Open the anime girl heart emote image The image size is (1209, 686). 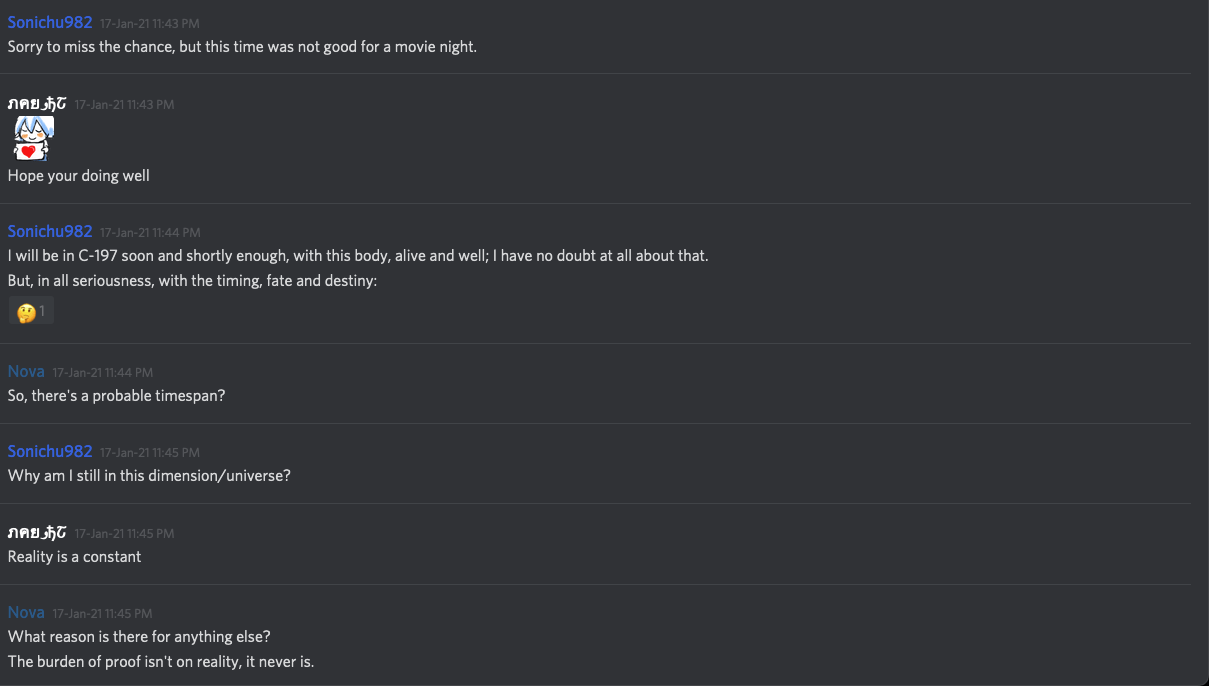33,138
